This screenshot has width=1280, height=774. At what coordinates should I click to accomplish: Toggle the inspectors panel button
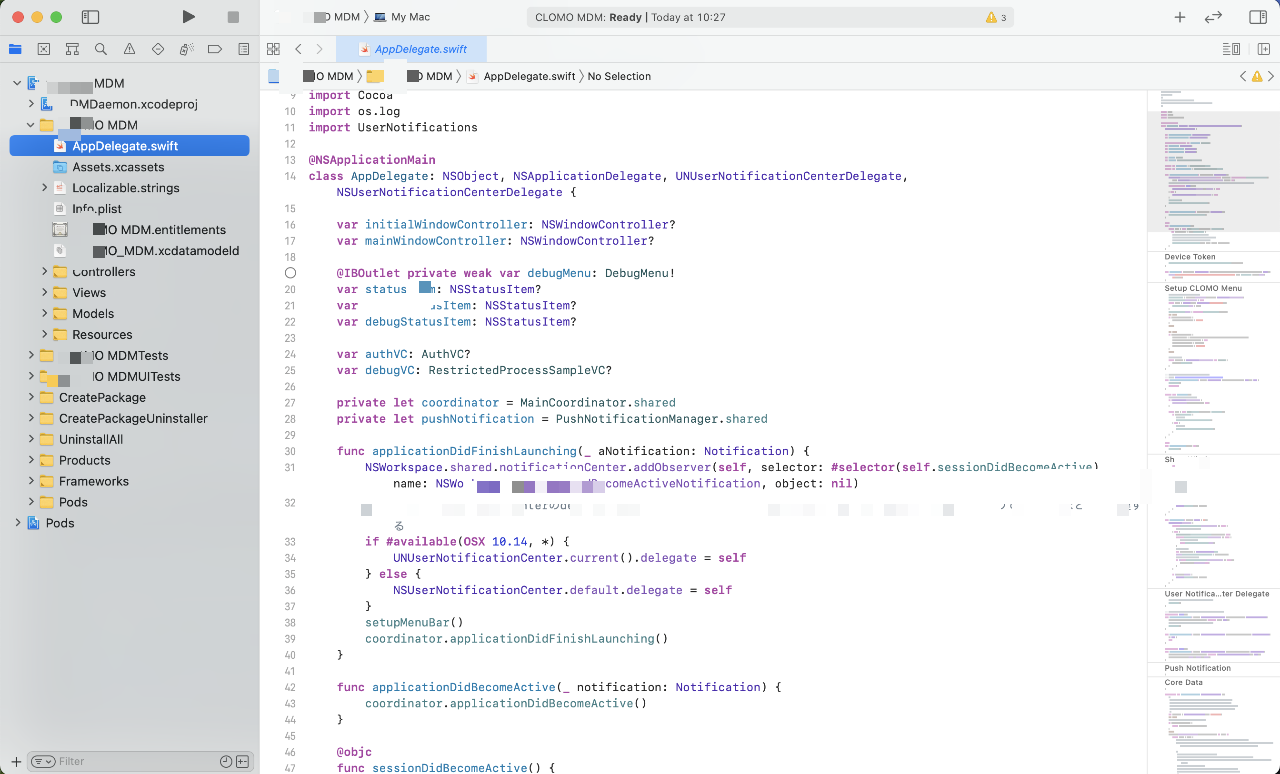[1258, 17]
